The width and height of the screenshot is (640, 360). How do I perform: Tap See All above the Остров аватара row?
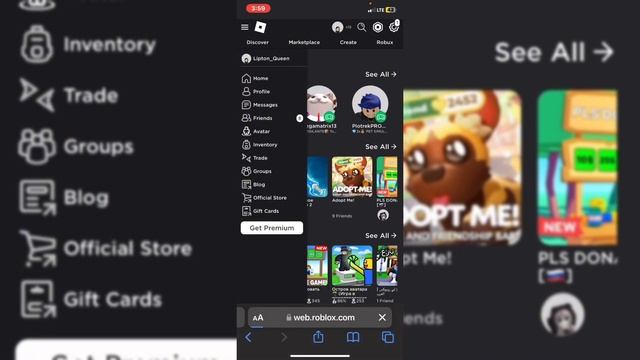[380, 236]
